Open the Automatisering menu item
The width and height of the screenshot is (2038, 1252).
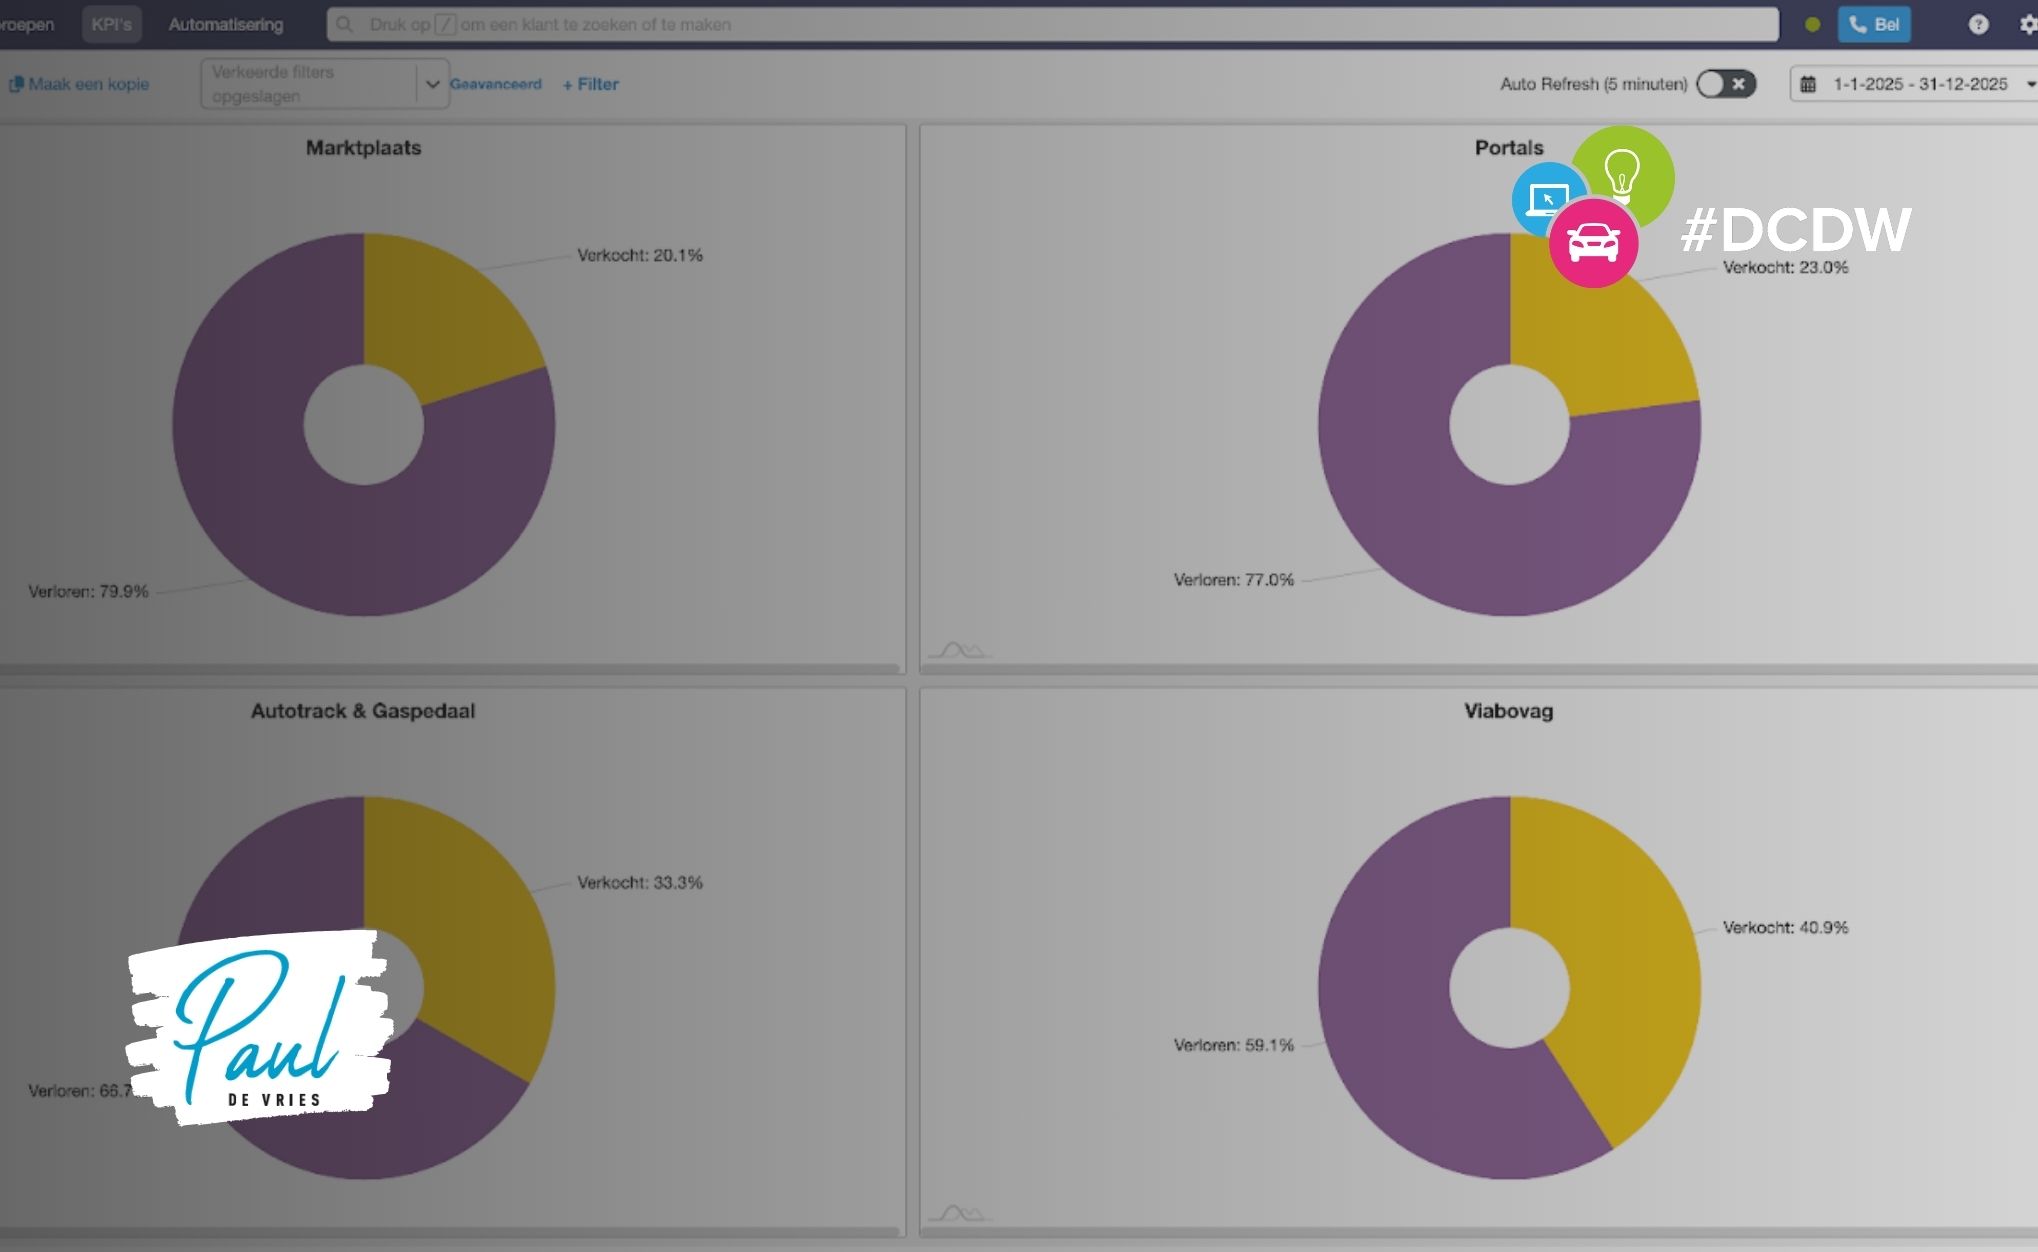[226, 25]
